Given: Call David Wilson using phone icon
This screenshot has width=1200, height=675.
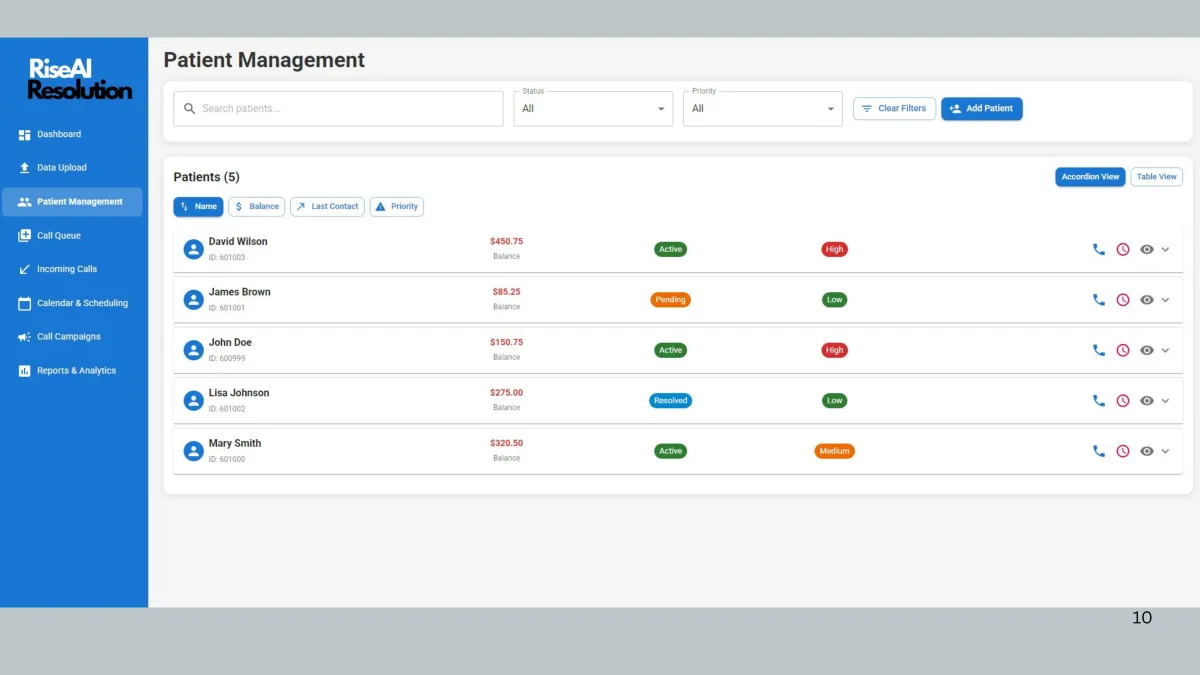Looking at the screenshot, I should 1099,249.
